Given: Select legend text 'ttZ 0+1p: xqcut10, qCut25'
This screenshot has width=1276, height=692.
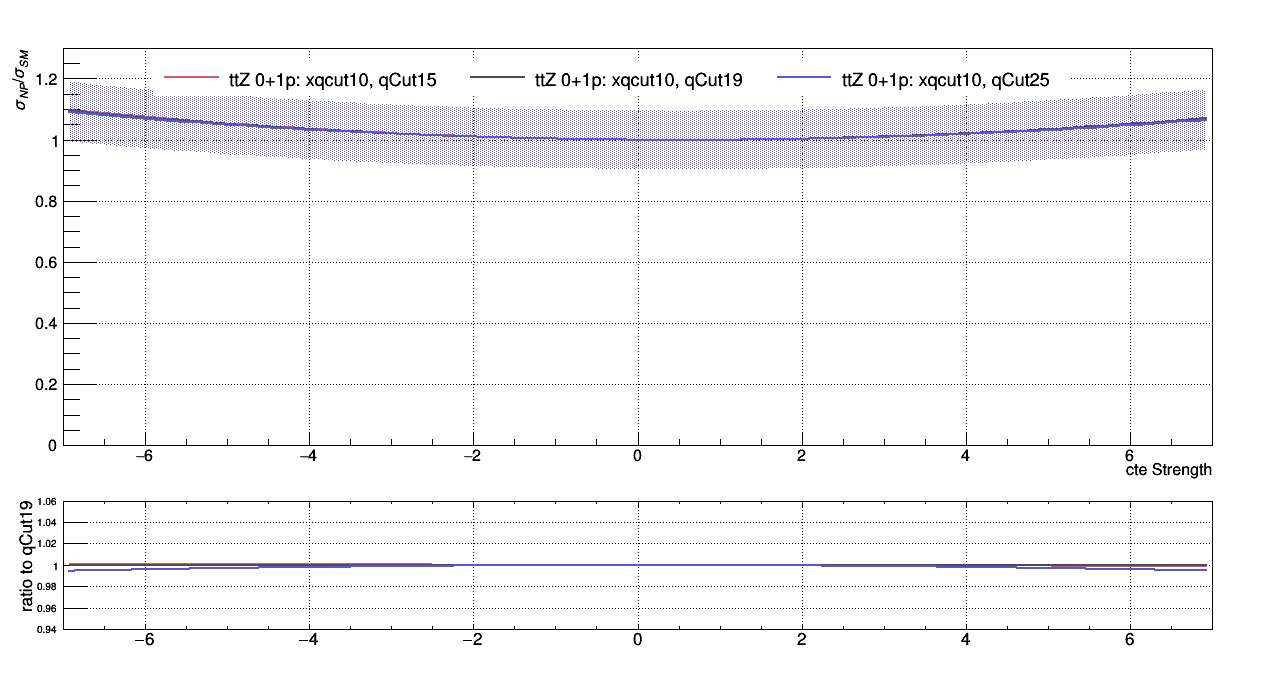Looking at the screenshot, I should pos(946,81).
